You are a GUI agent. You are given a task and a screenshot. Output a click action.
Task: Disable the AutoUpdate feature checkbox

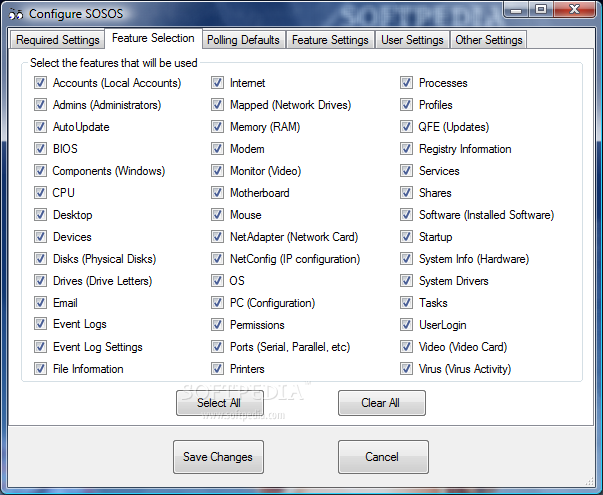point(40,126)
